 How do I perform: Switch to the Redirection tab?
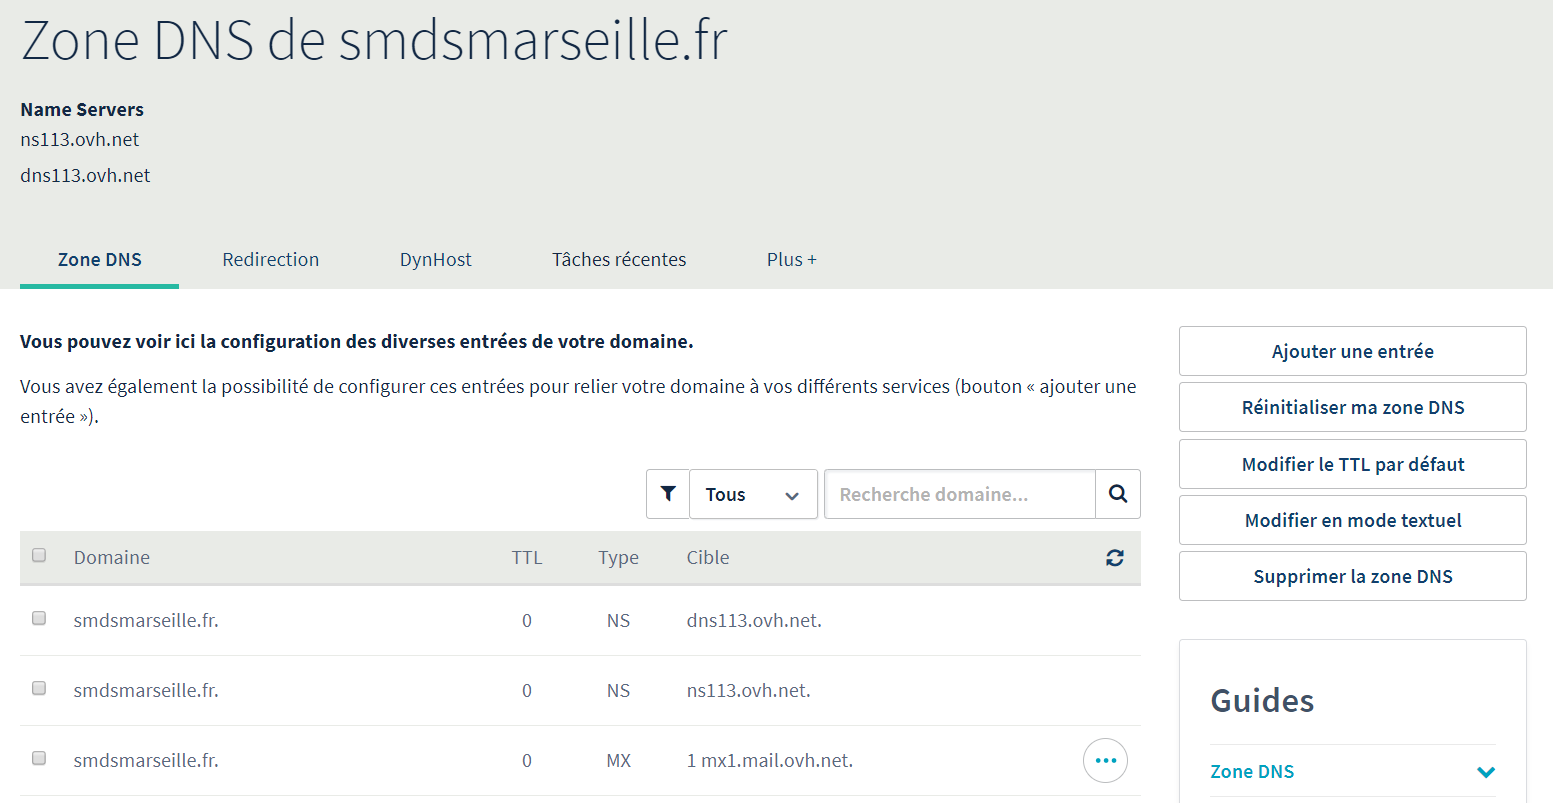pyautogui.click(x=270, y=260)
